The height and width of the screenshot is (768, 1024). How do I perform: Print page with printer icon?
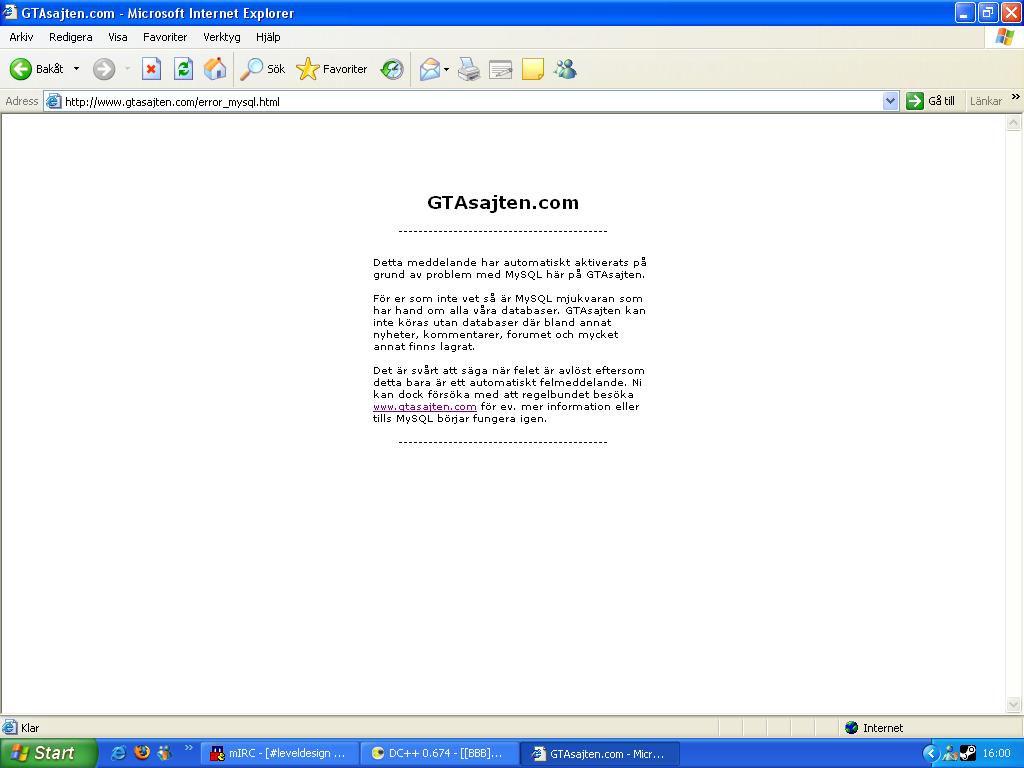(x=469, y=69)
